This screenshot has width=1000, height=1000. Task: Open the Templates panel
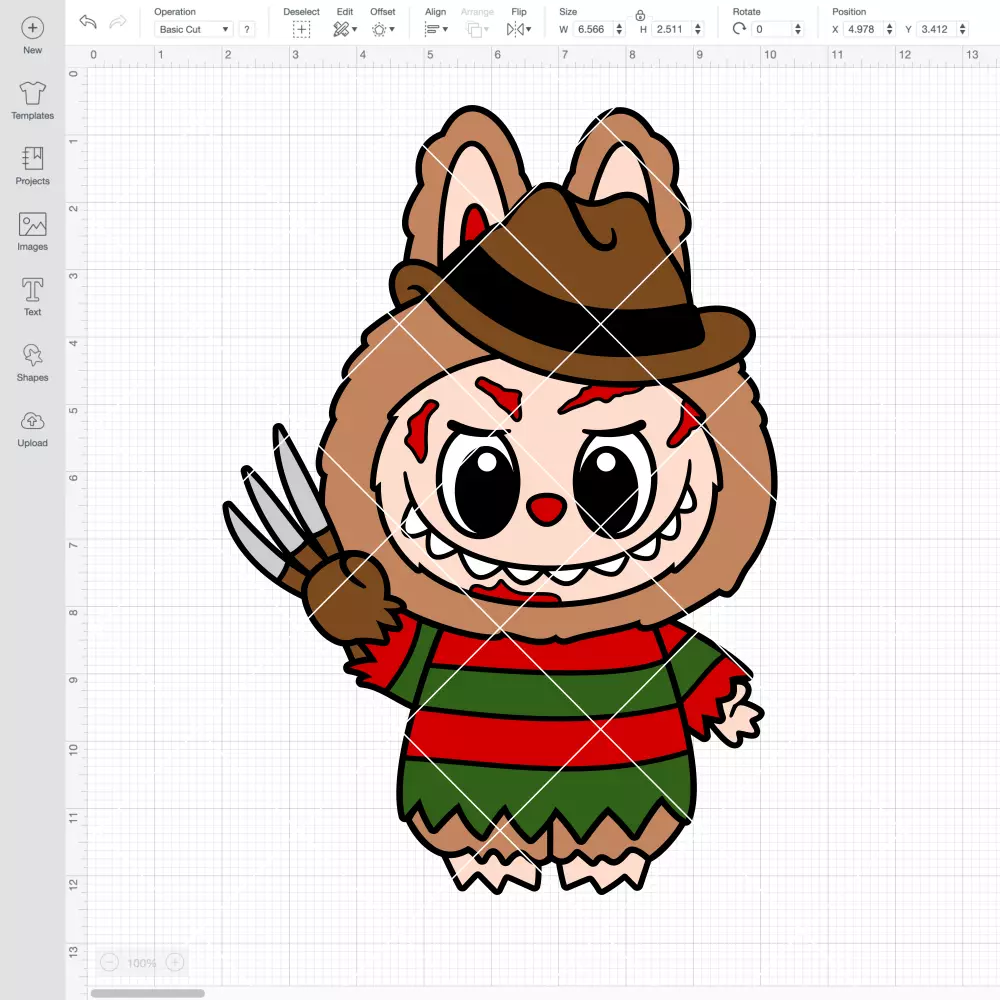[x=33, y=101]
